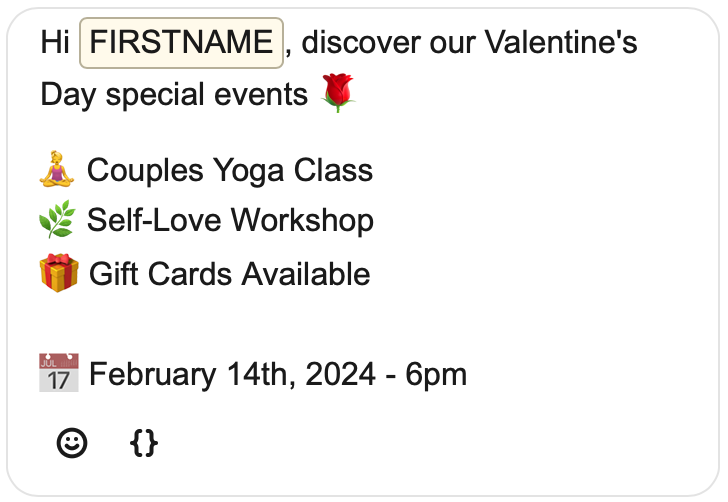Click the word 'Valentine's' in first line
728x502 pixels.
561,42
